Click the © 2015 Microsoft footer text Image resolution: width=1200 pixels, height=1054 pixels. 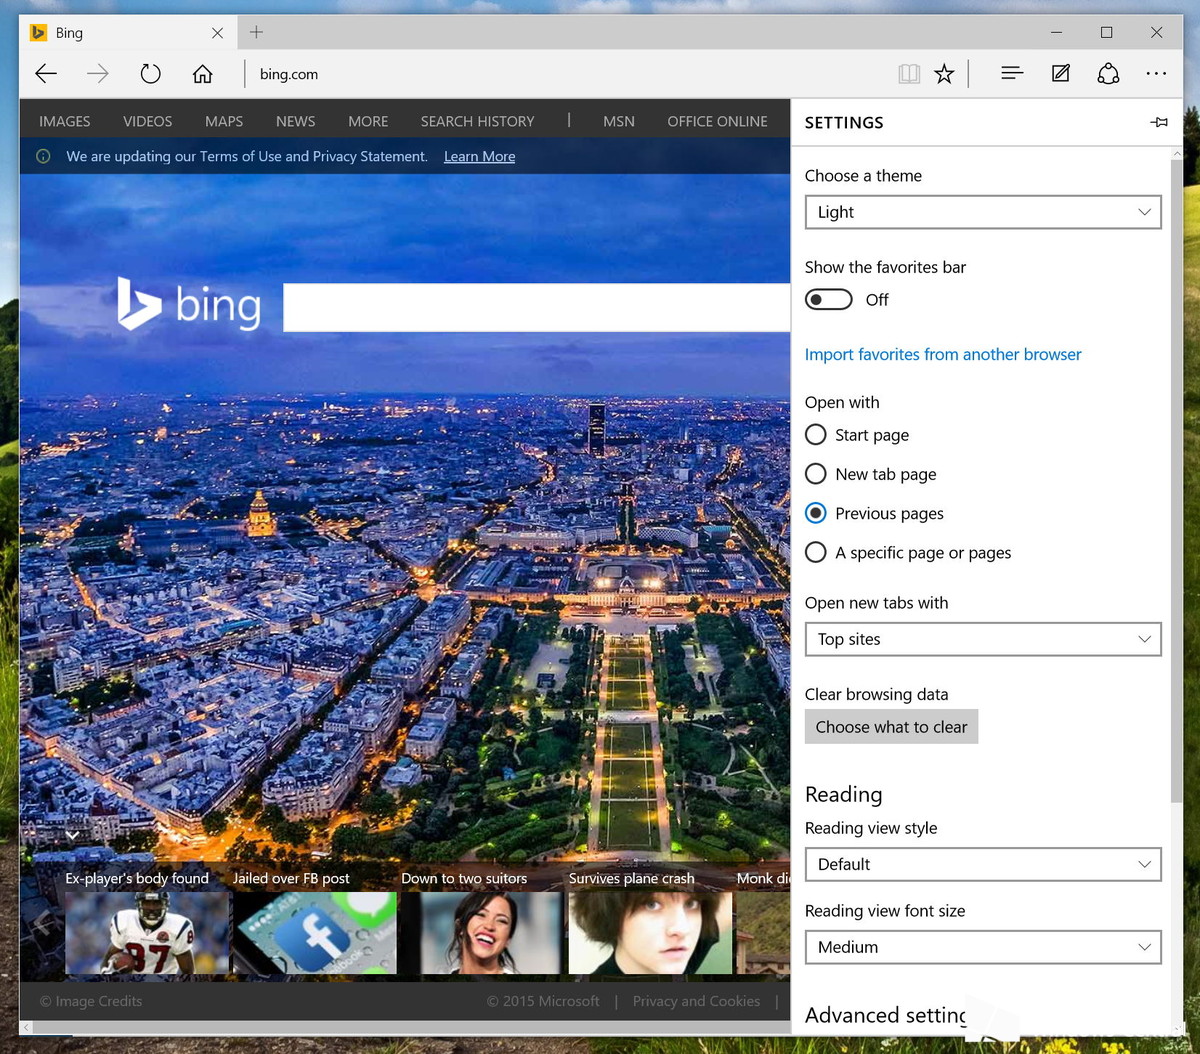[x=543, y=1001]
